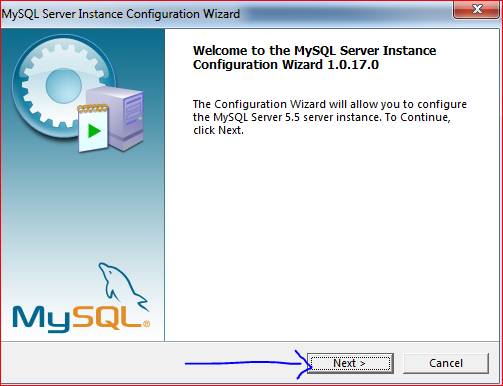This screenshot has height=386, width=503.
Task: Click the 1.0.17.0 version number
Action: (x=353, y=65)
